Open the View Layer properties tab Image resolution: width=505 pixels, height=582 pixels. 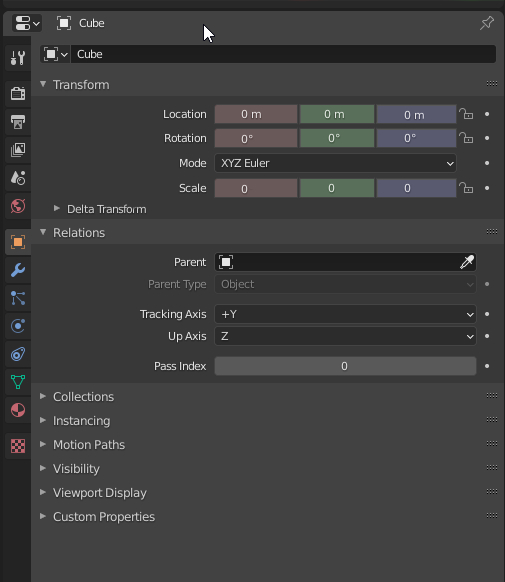coord(18,150)
